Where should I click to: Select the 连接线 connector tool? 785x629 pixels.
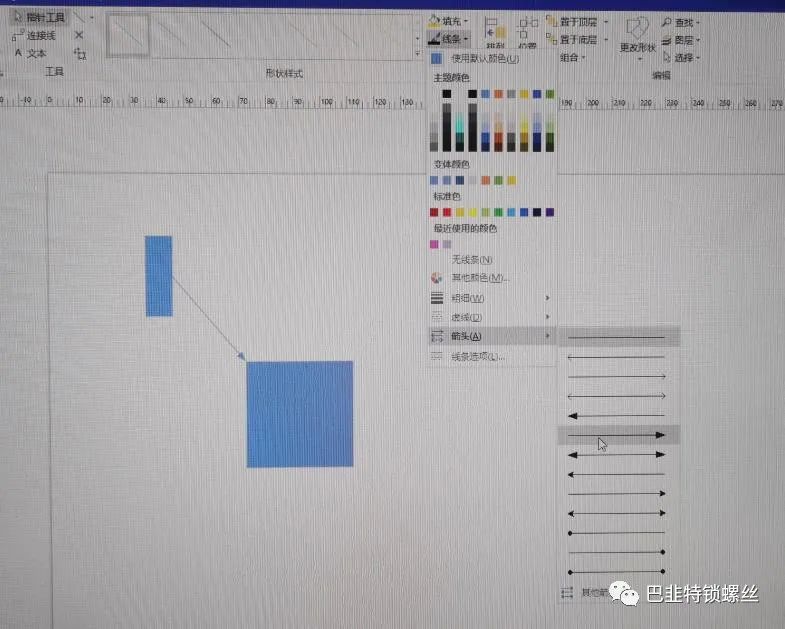pos(34,36)
